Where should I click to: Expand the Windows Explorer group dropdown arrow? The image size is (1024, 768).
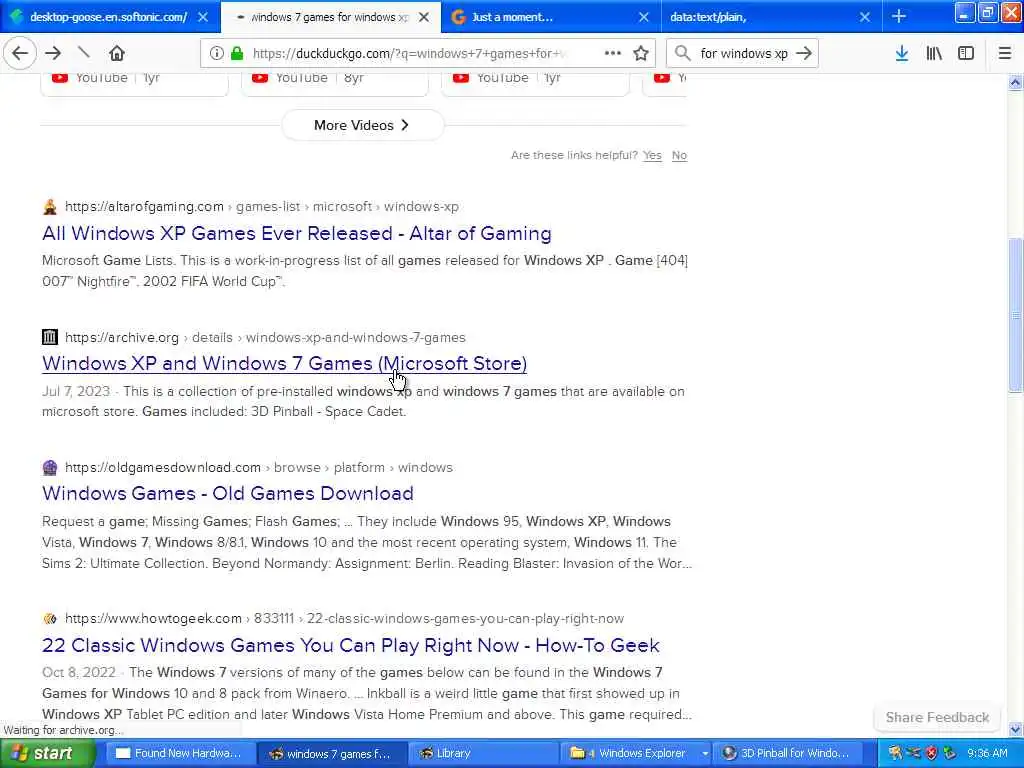pyautogui.click(x=705, y=754)
